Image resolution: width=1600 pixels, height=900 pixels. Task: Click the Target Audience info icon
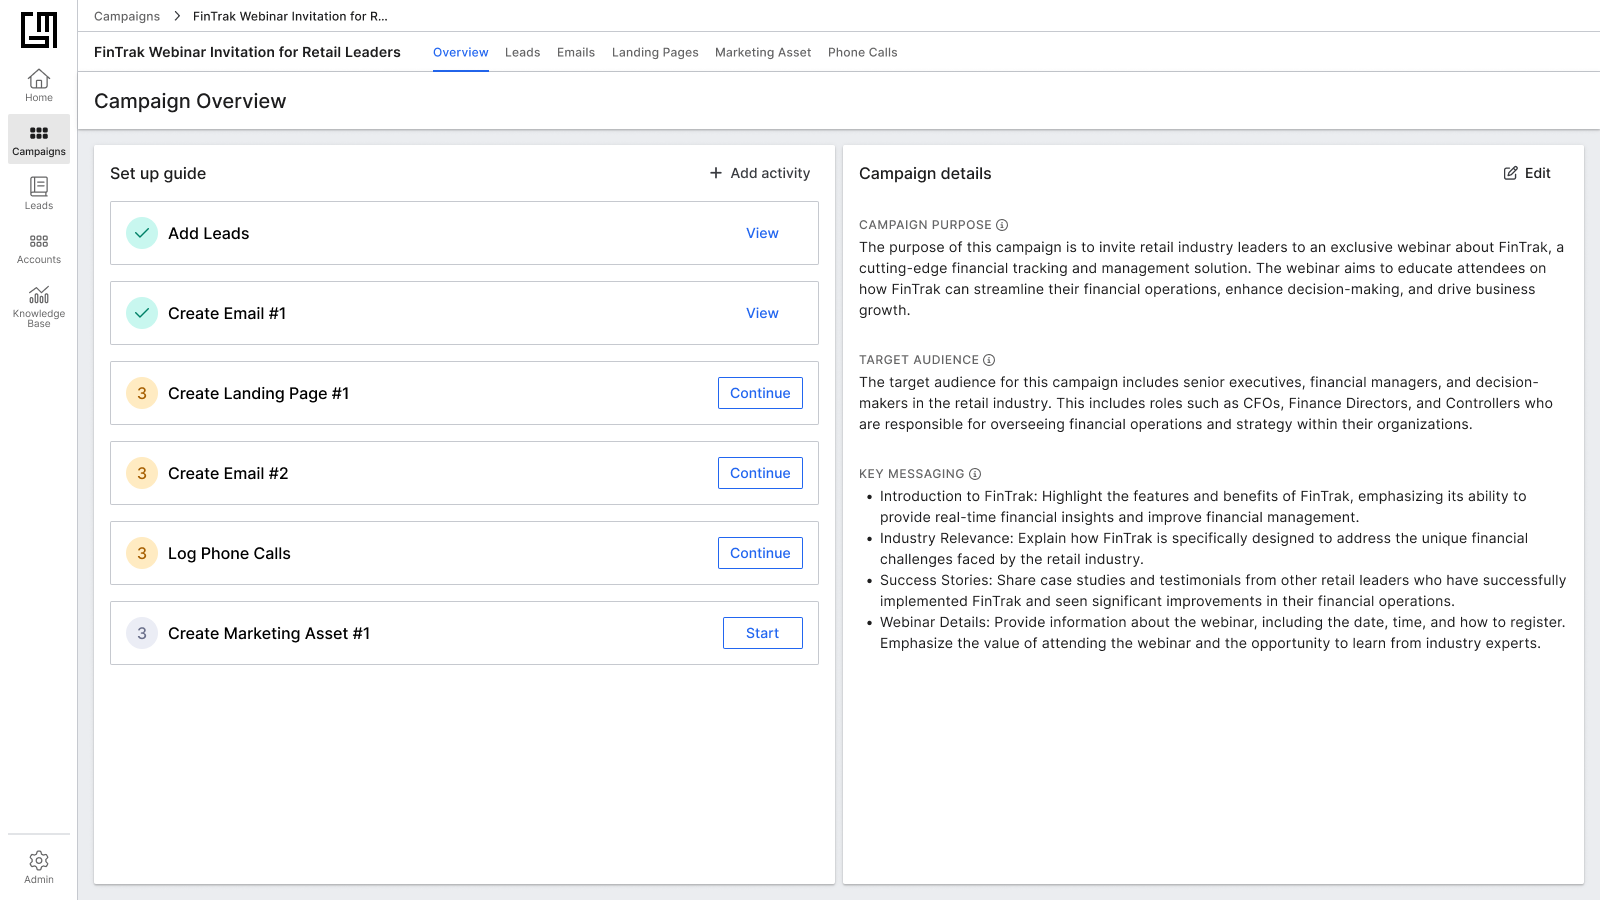(x=989, y=359)
